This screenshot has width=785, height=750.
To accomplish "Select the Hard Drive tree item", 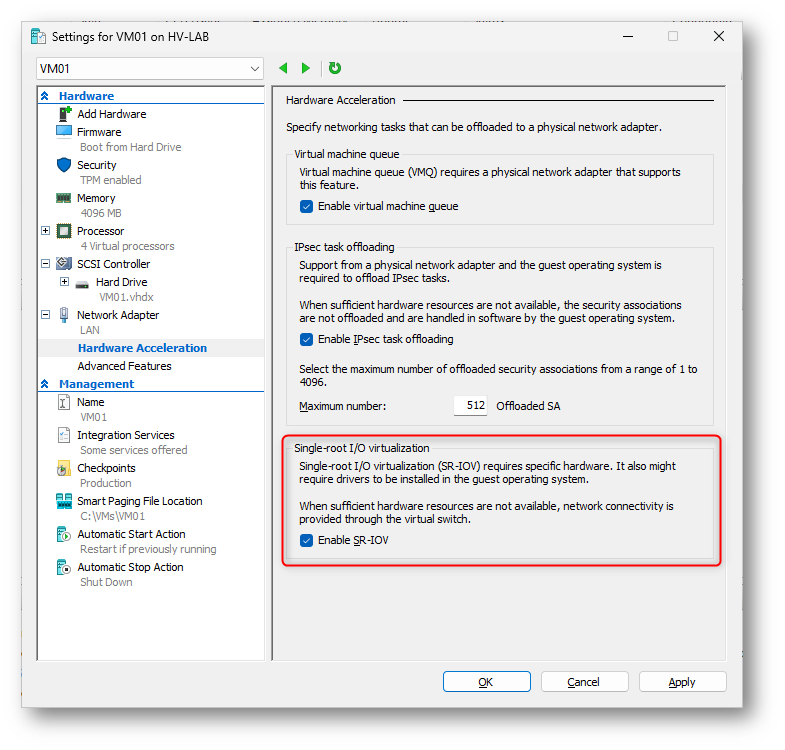I will click(x=122, y=282).
